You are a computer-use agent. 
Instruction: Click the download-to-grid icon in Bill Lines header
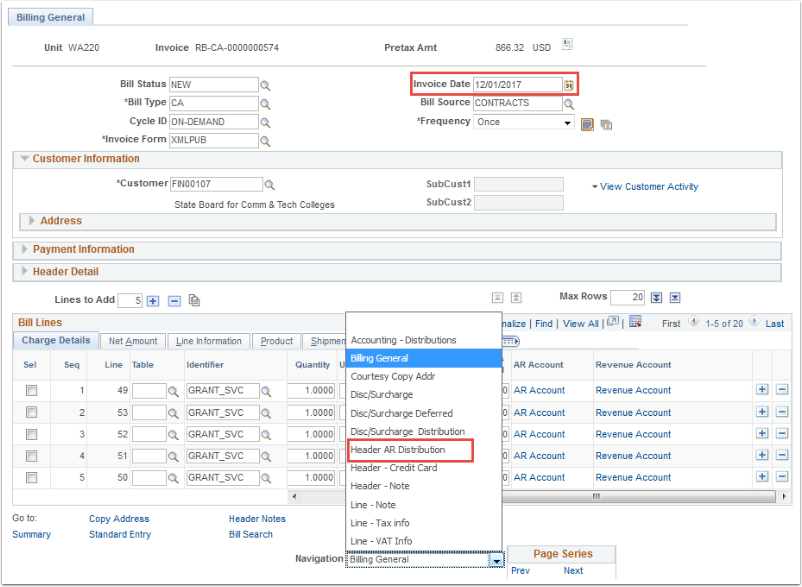(x=635, y=322)
